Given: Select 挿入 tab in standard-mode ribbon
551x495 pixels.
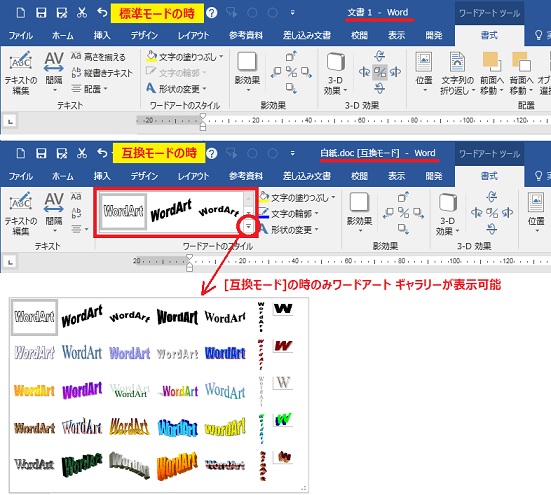Looking at the screenshot, I should pyautogui.click(x=102, y=35).
